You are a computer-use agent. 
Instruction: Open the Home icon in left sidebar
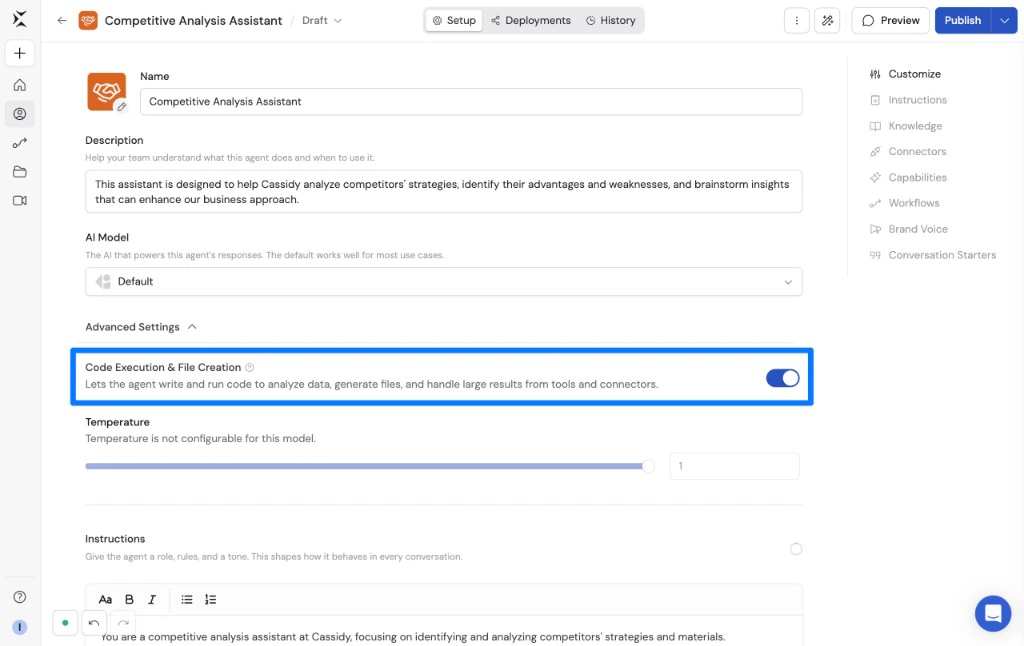click(x=20, y=85)
